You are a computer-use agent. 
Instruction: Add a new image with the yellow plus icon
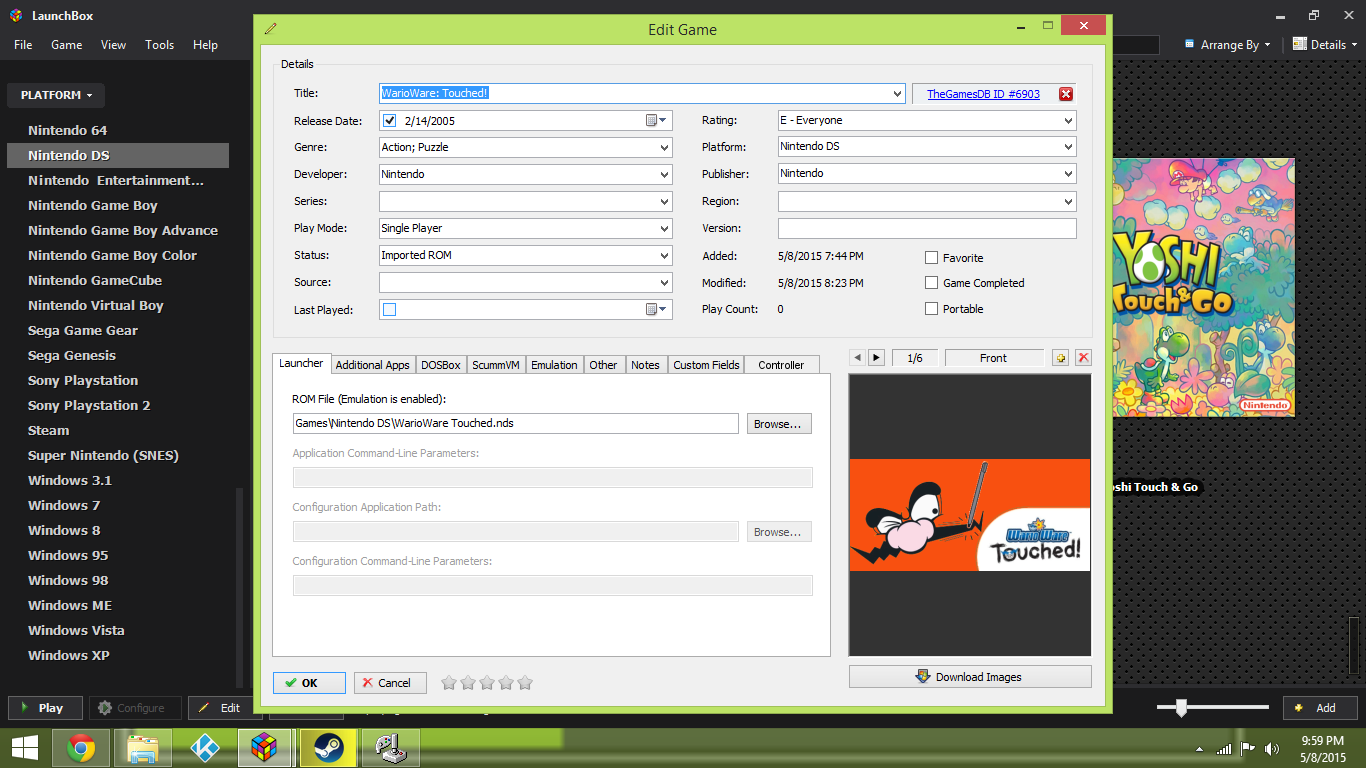point(1060,357)
